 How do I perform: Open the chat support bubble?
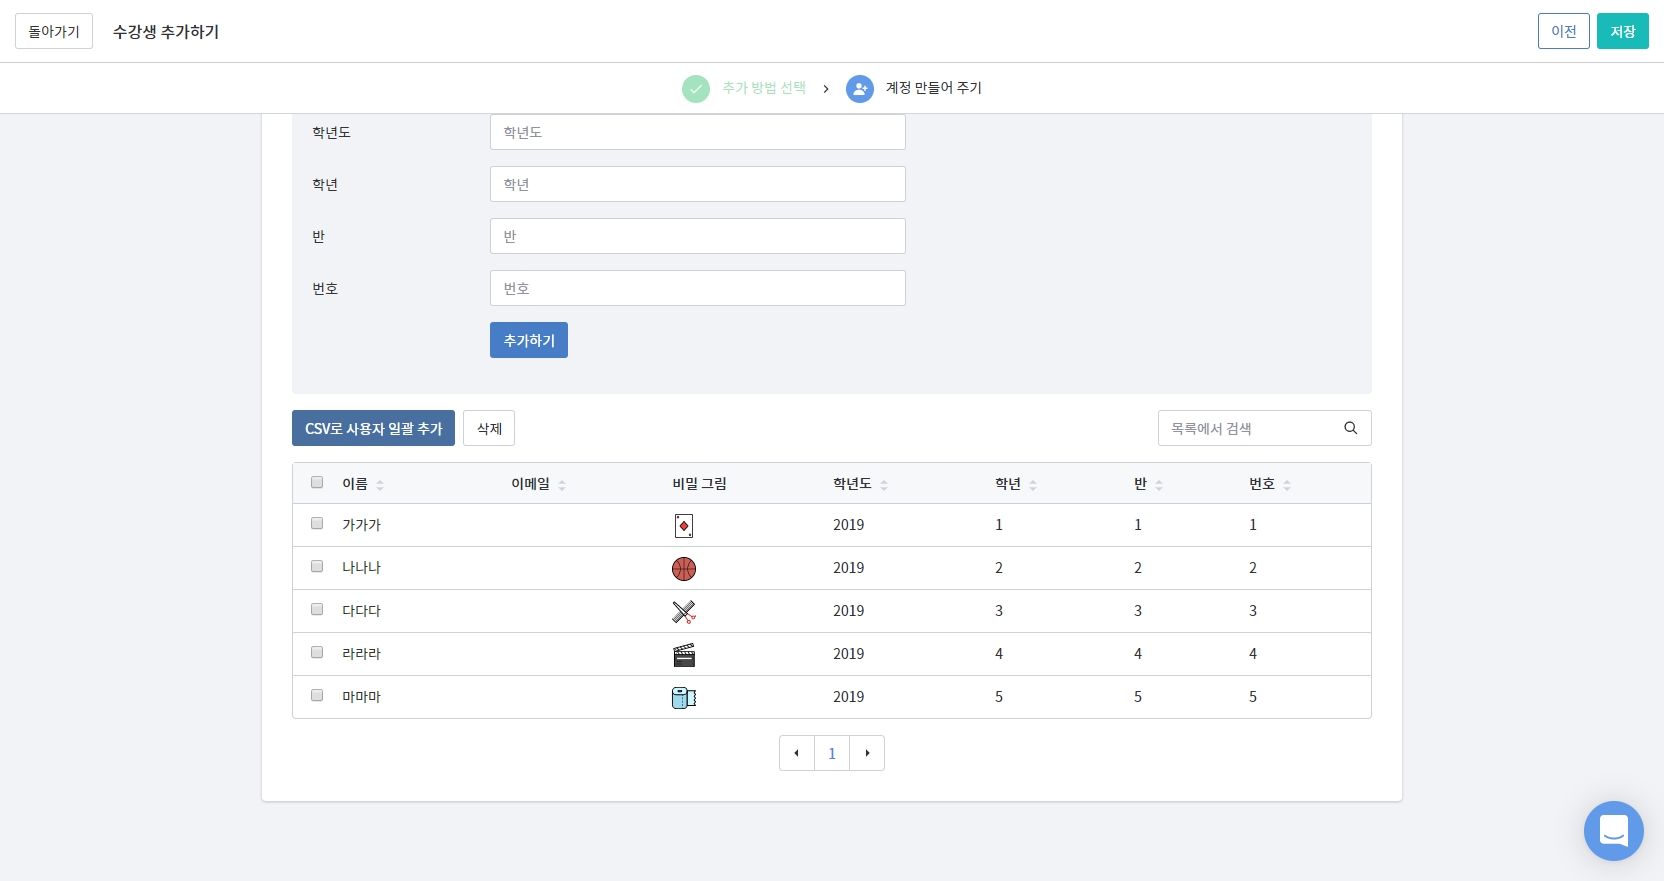1613,831
